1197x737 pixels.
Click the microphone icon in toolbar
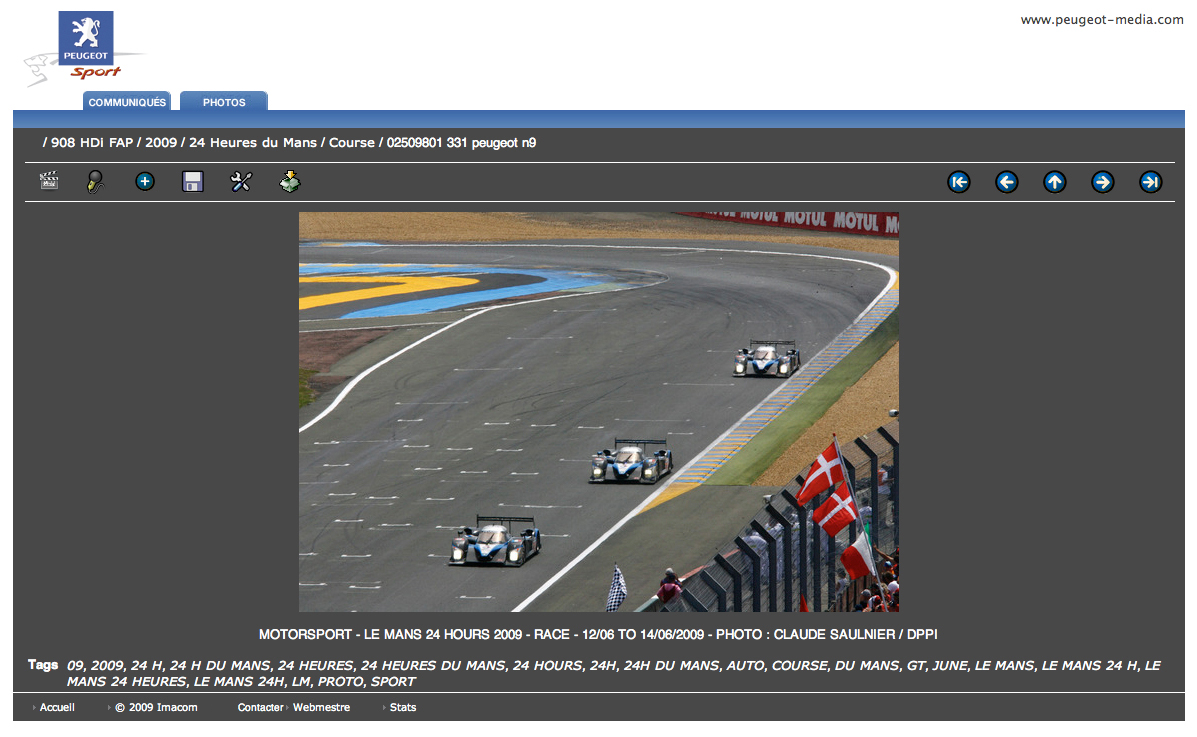click(x=95, y=182)
